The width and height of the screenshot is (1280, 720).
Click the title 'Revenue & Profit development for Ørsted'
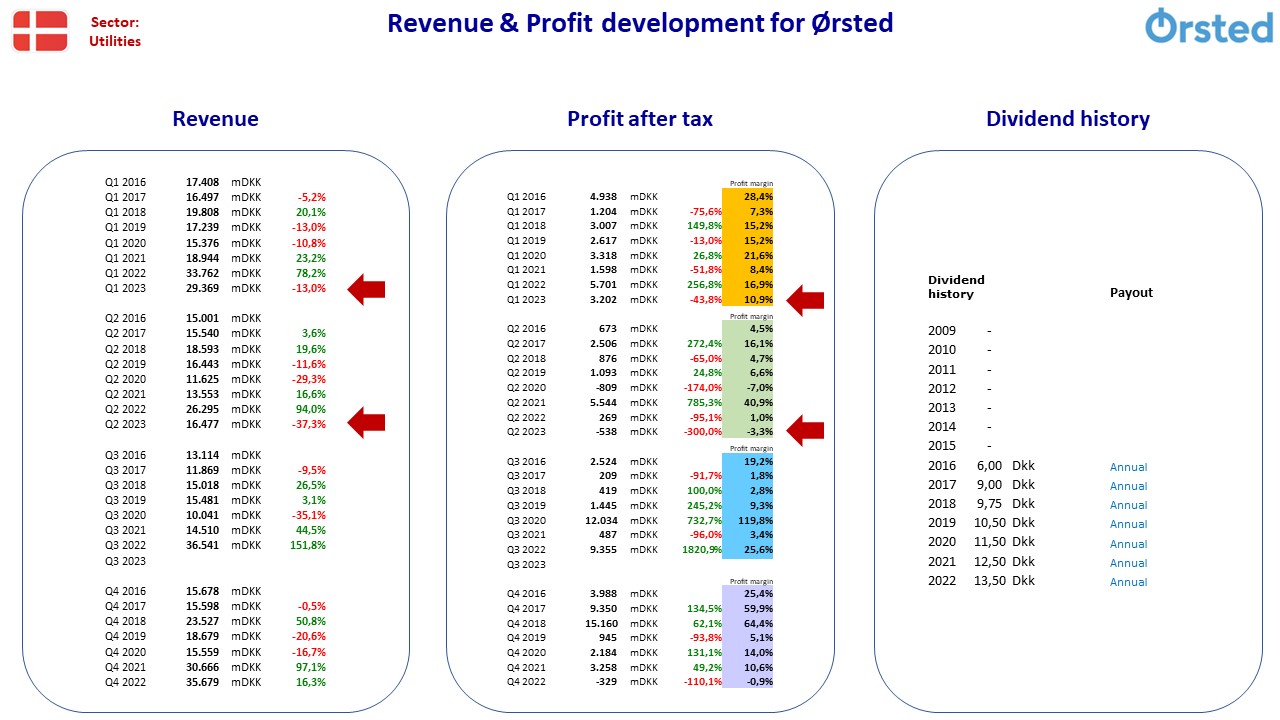[x=640, y=22]
